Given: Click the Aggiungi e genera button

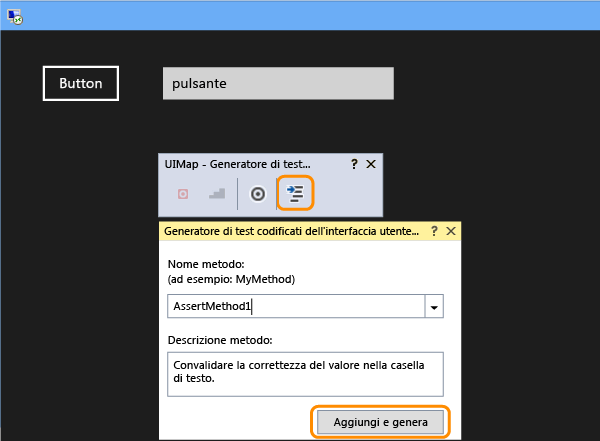Looking at the screenshot, I should (380, 422).
